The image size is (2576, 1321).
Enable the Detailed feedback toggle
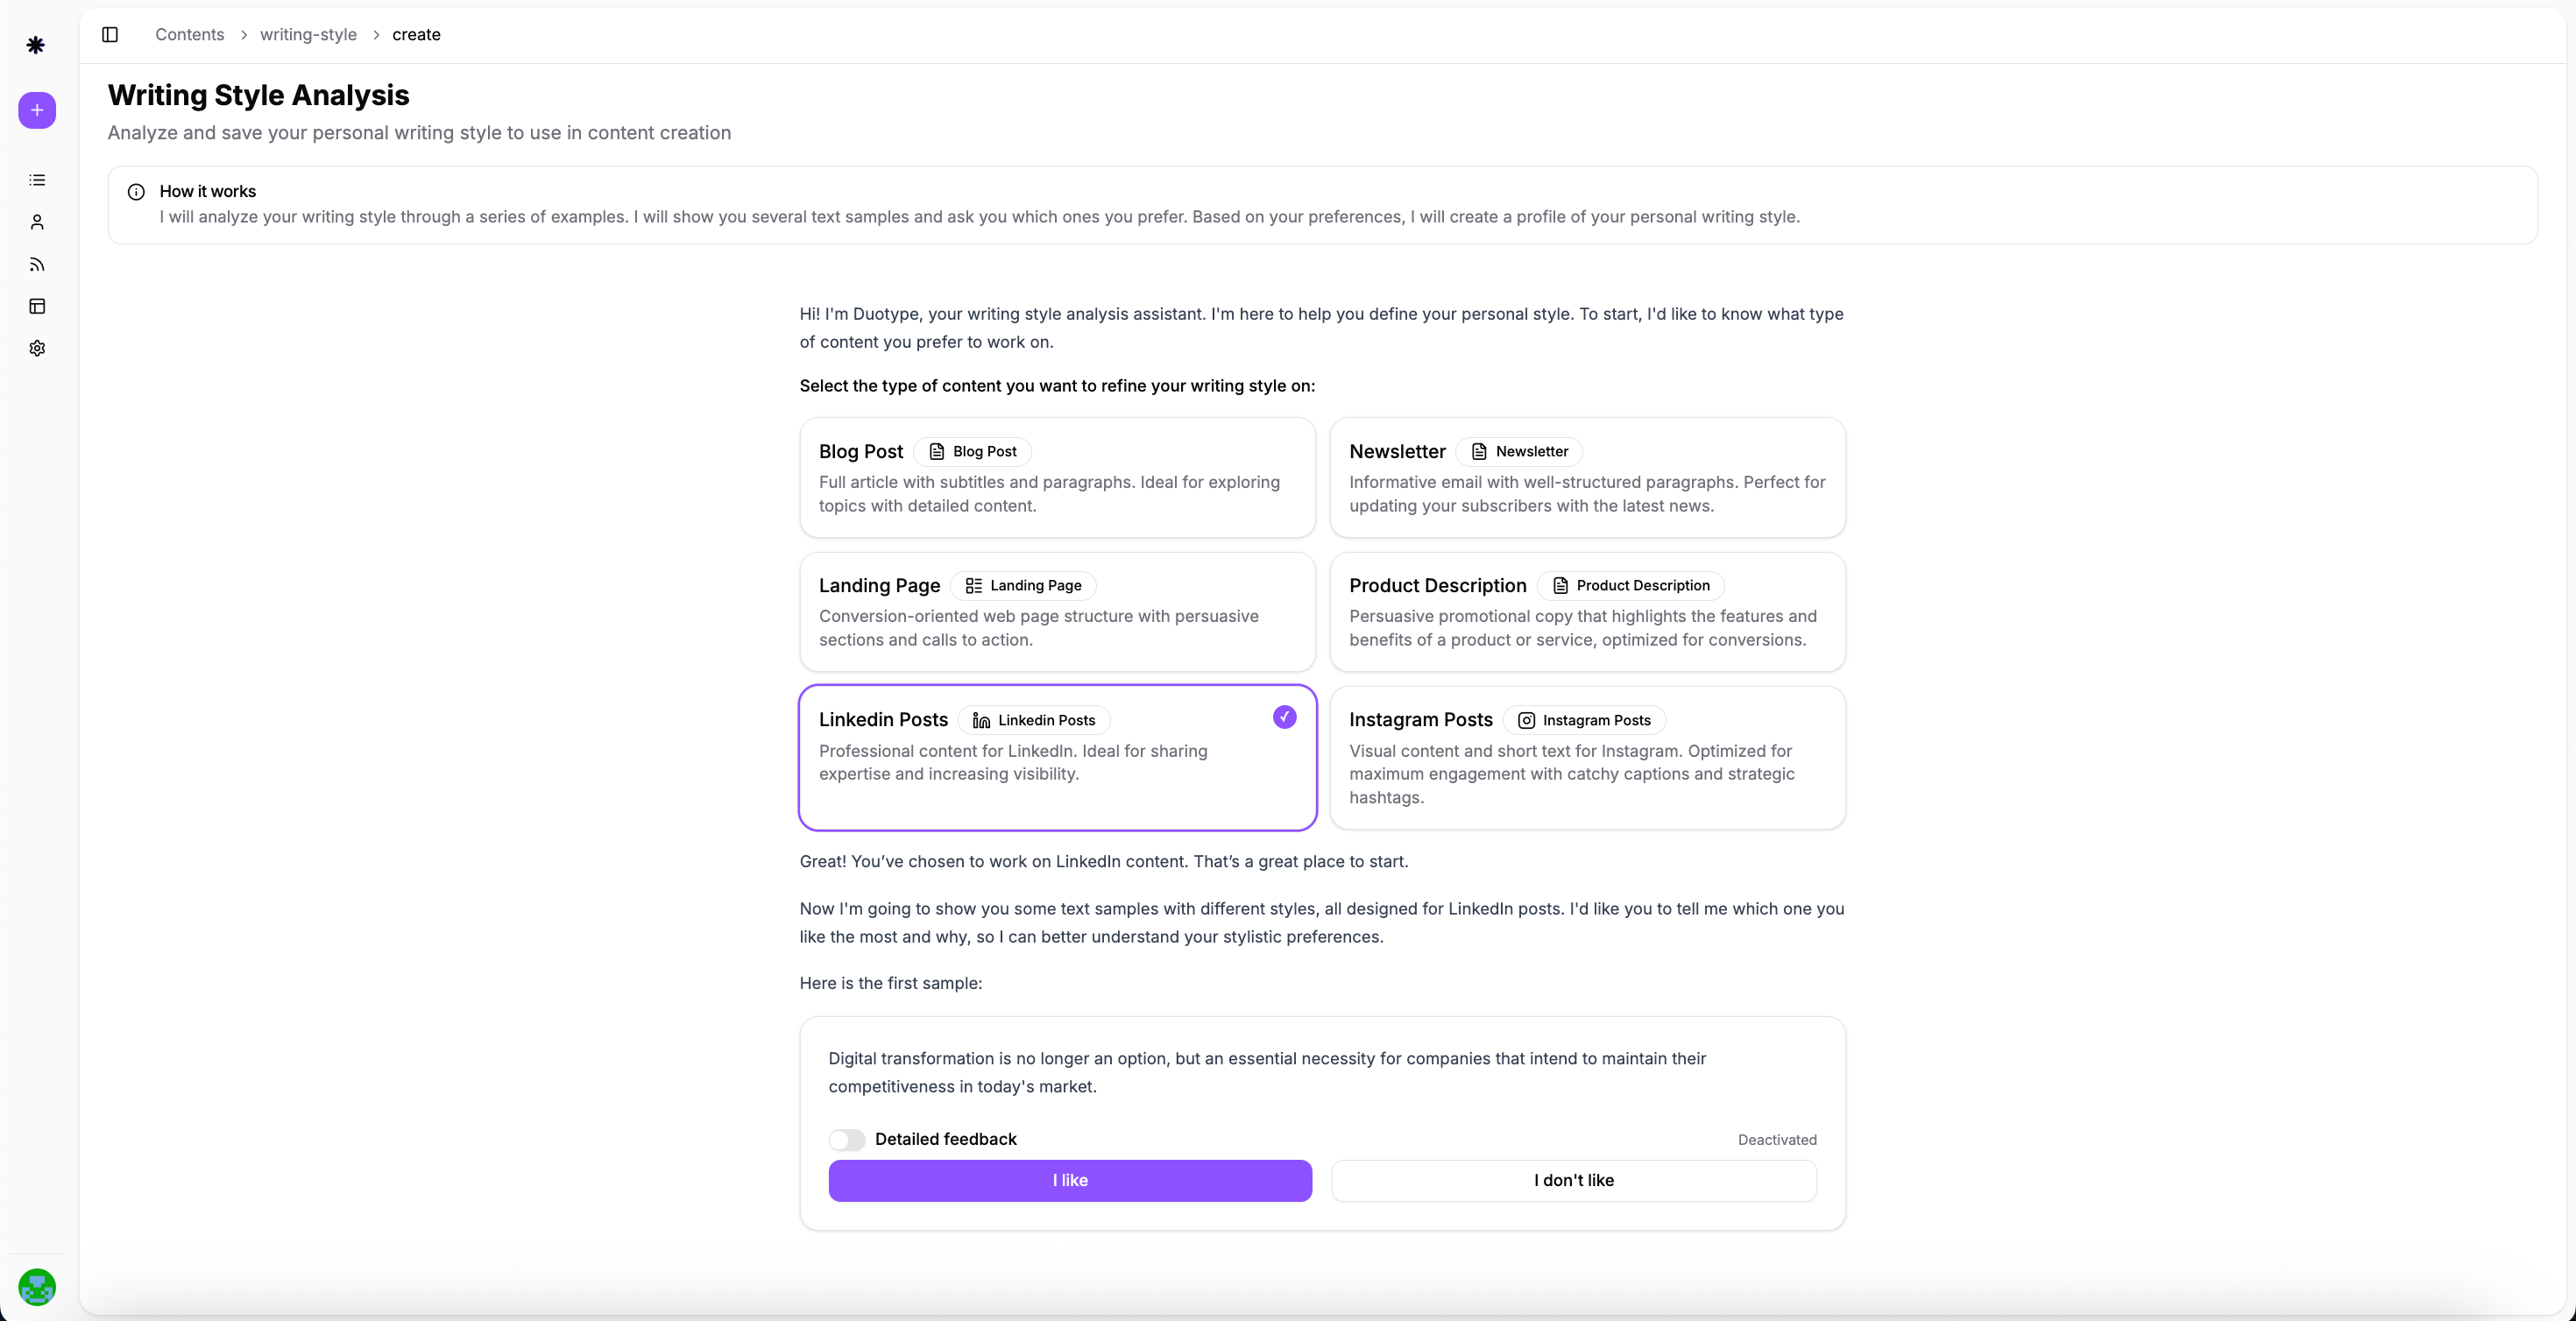[x=846, y=1139]
